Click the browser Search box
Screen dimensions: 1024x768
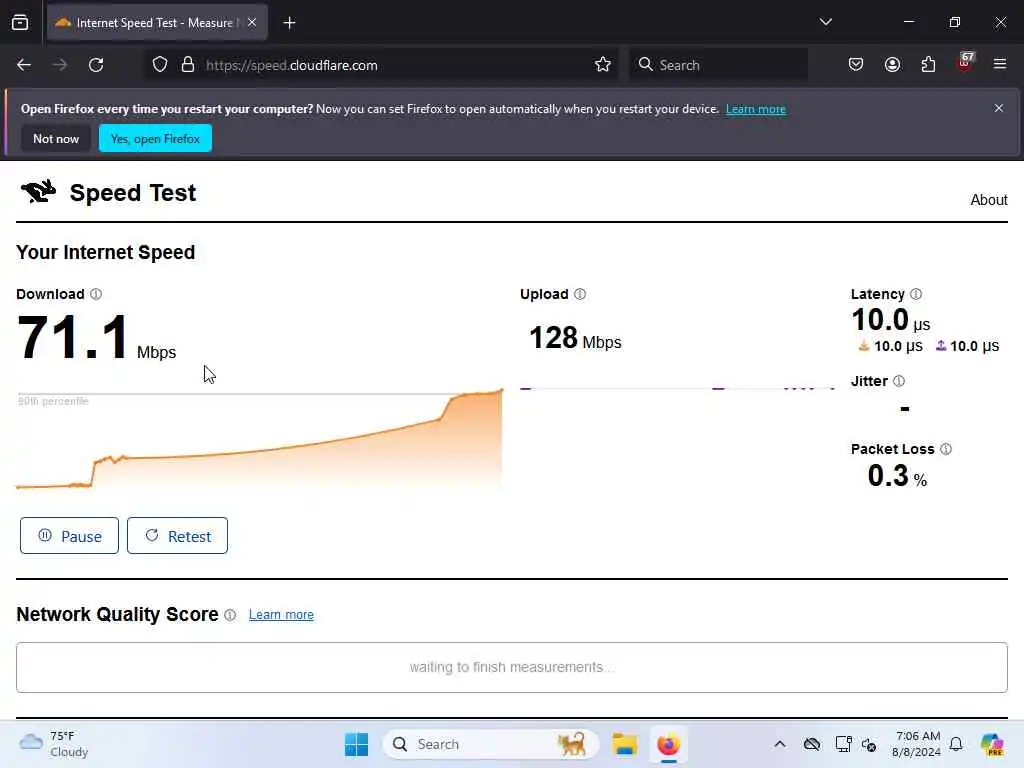(718, 65)
